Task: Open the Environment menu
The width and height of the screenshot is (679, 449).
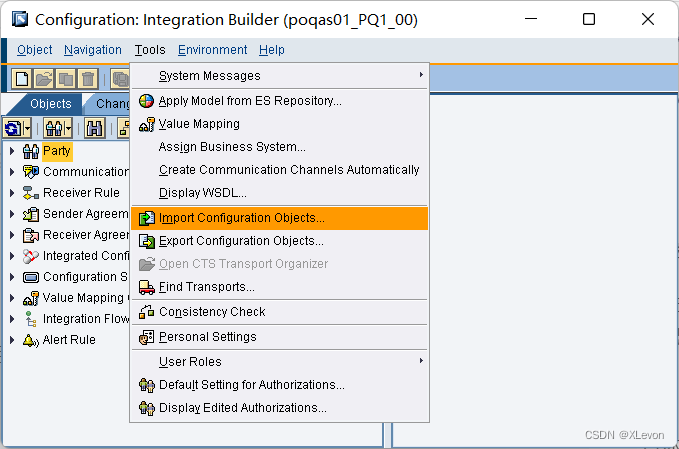Action: tap(212, 50)
